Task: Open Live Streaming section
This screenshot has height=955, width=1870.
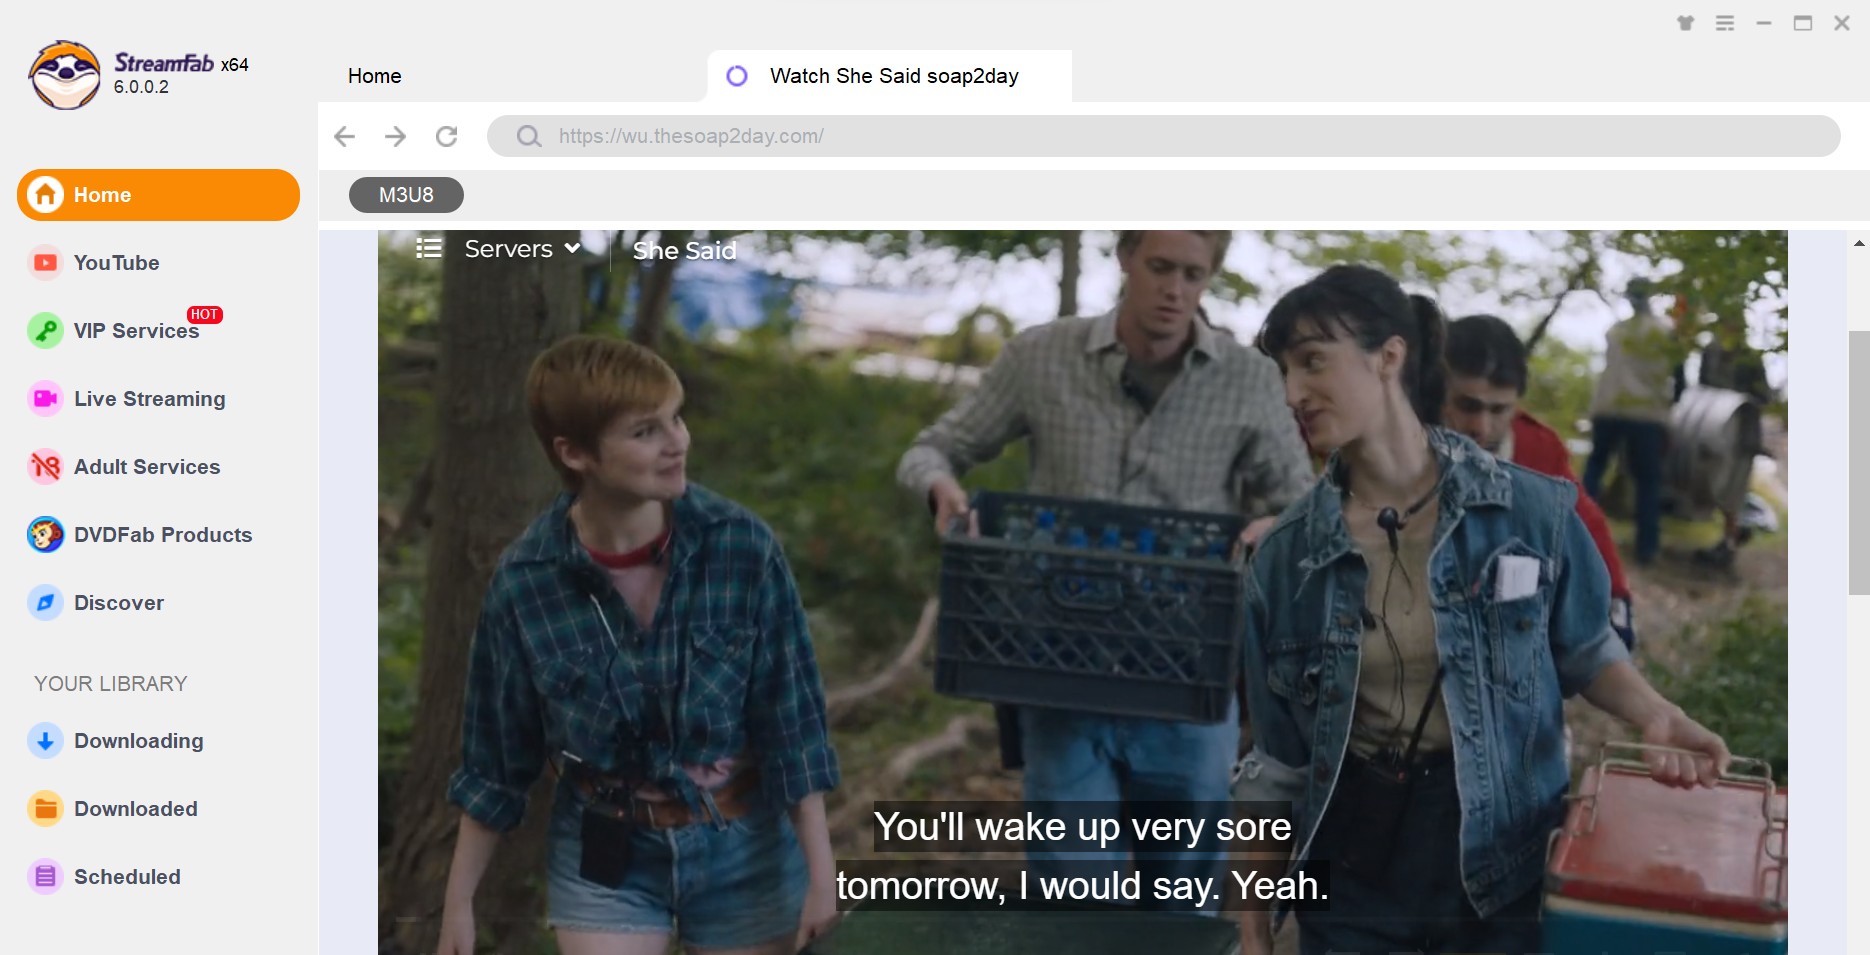Action: coord(149,399)
